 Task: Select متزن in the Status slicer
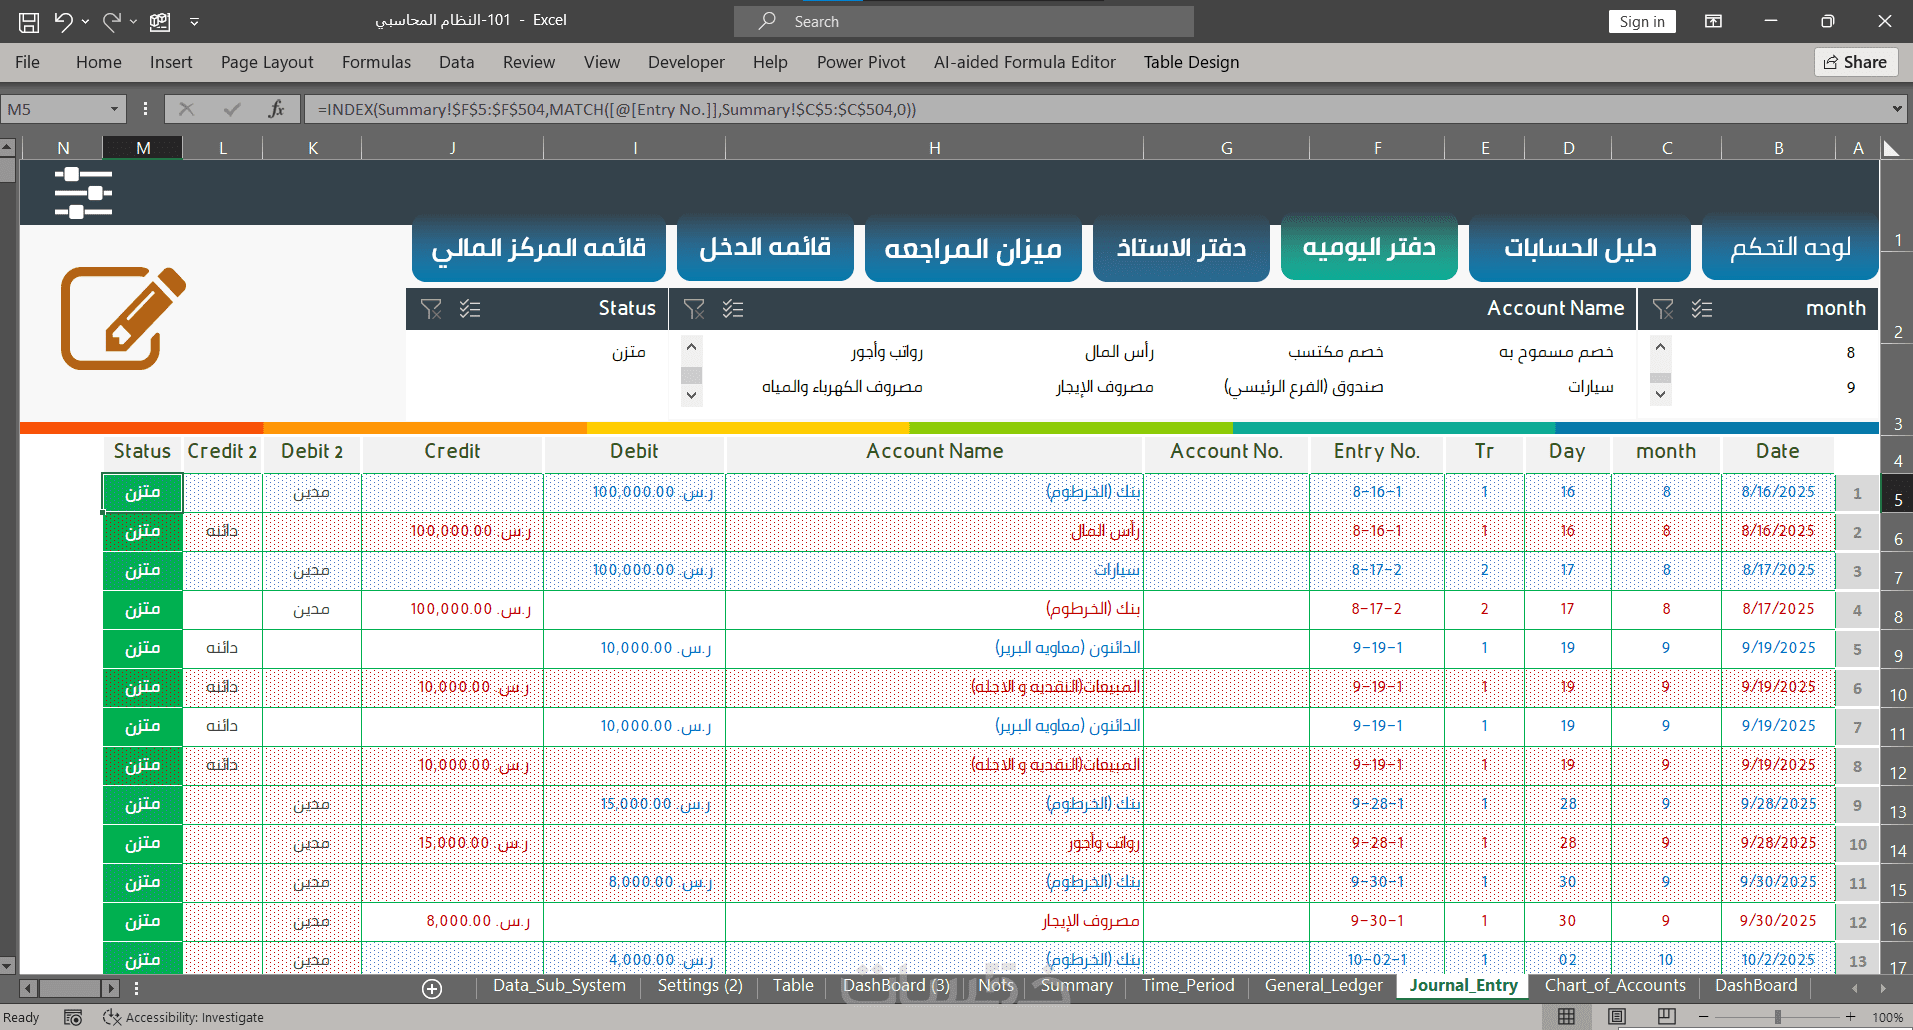tap(536, 352)
